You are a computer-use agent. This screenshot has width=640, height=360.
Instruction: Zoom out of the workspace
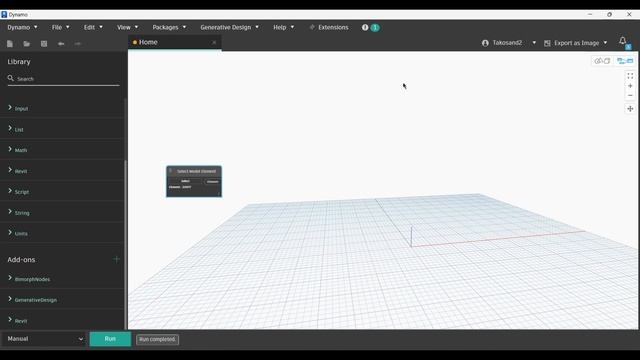click(x=630, y=96)
